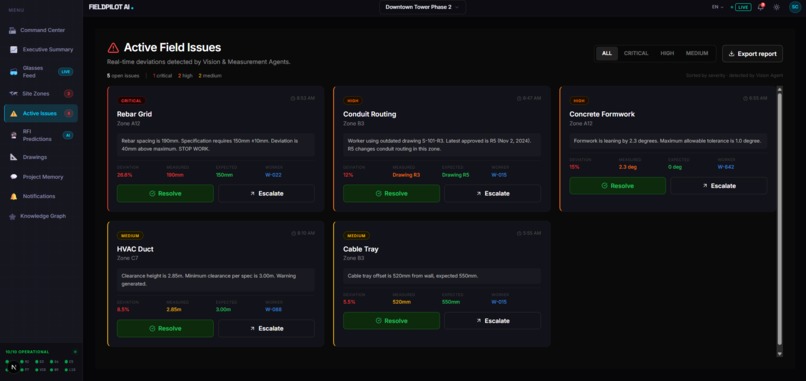This screenshot has height=381, width=806.
Task: Click the red badge next to Site Zones
Action: point(68,94)
